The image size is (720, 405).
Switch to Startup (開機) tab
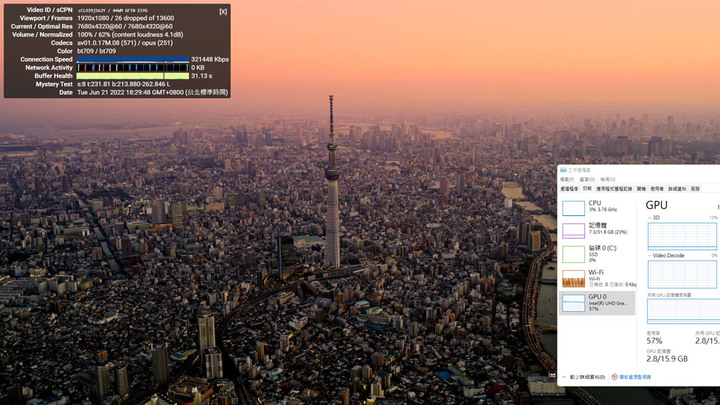point(641,189)
